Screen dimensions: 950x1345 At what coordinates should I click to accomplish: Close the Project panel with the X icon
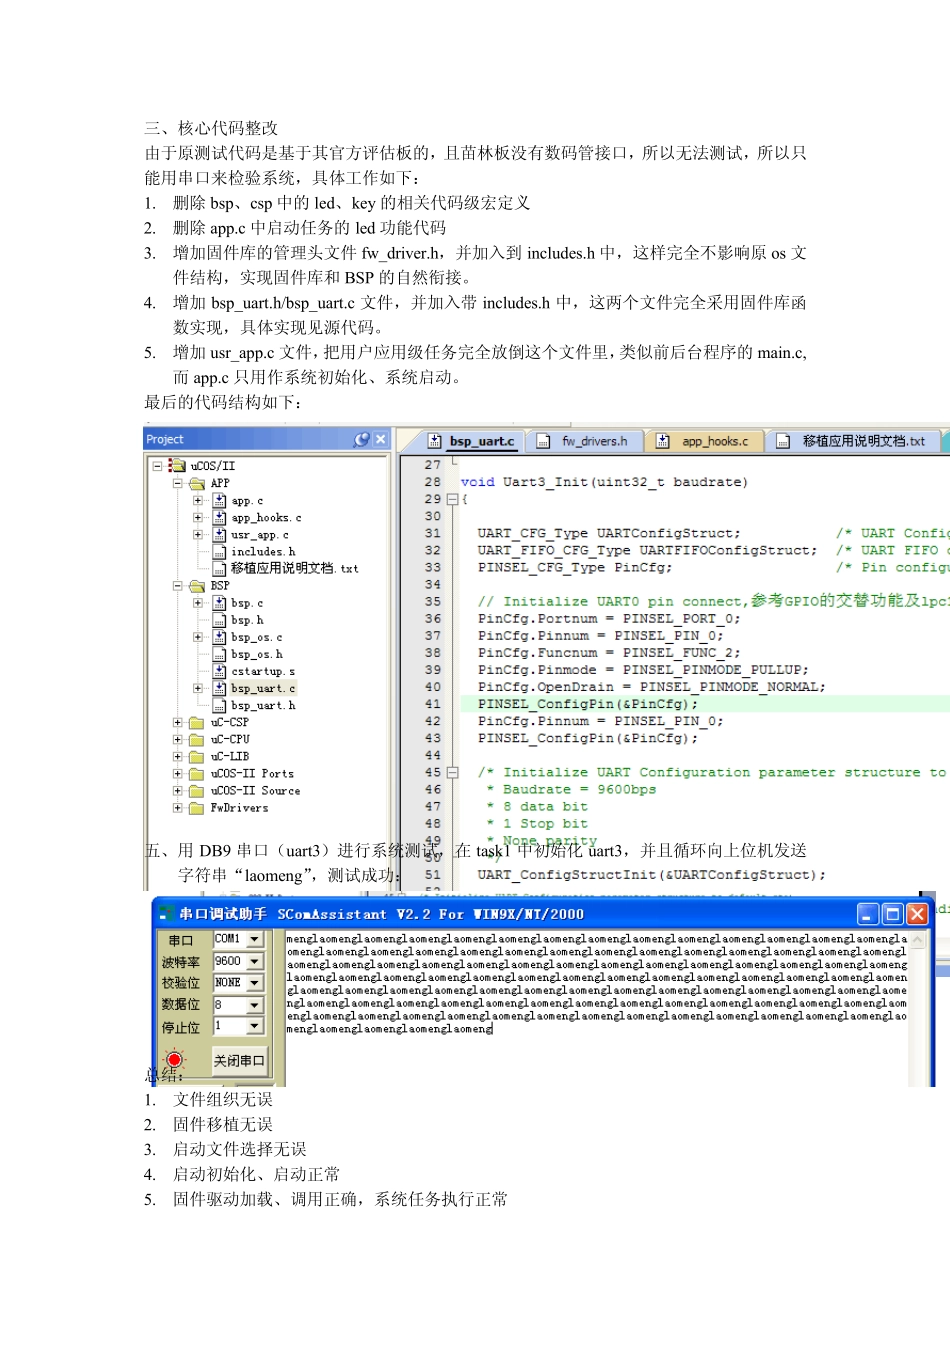pyautogui.click(x=380, y=439)
